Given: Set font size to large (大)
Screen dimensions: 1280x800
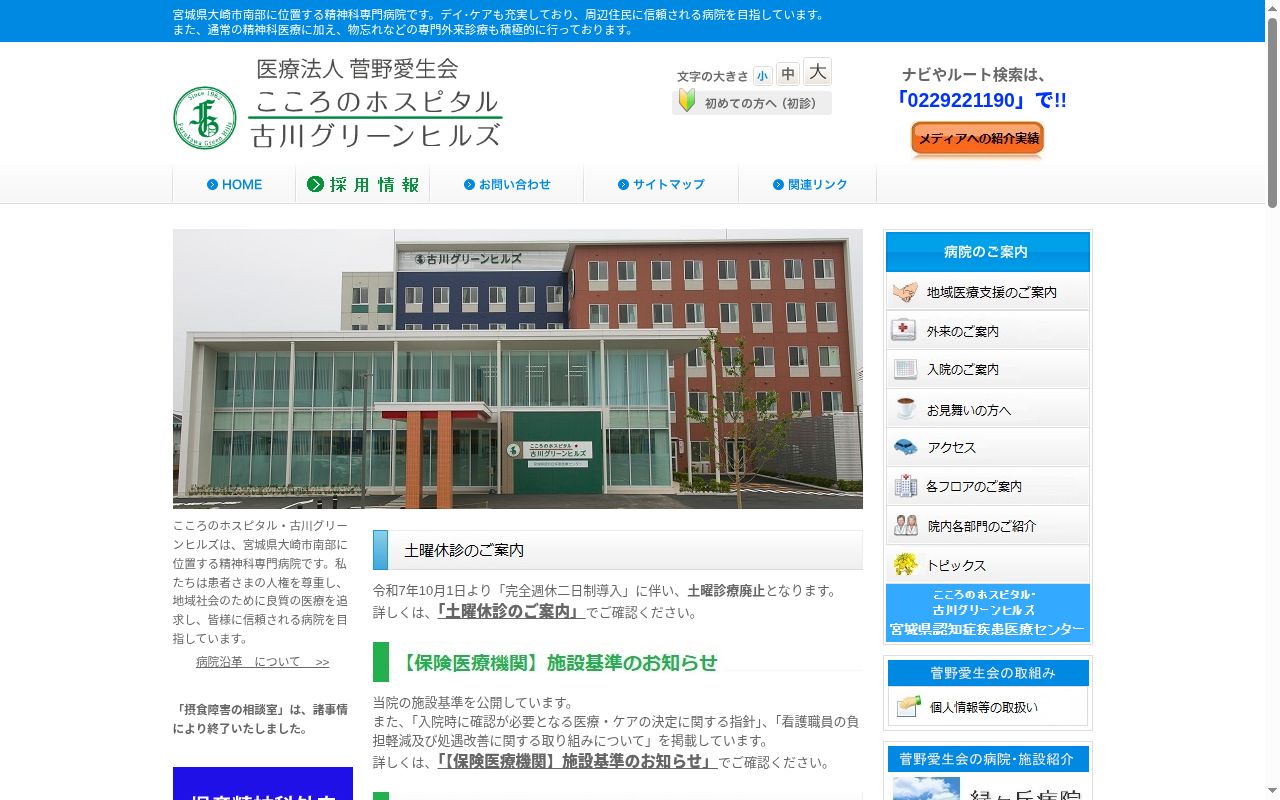Looking at the screenshot, I should 817,72.
